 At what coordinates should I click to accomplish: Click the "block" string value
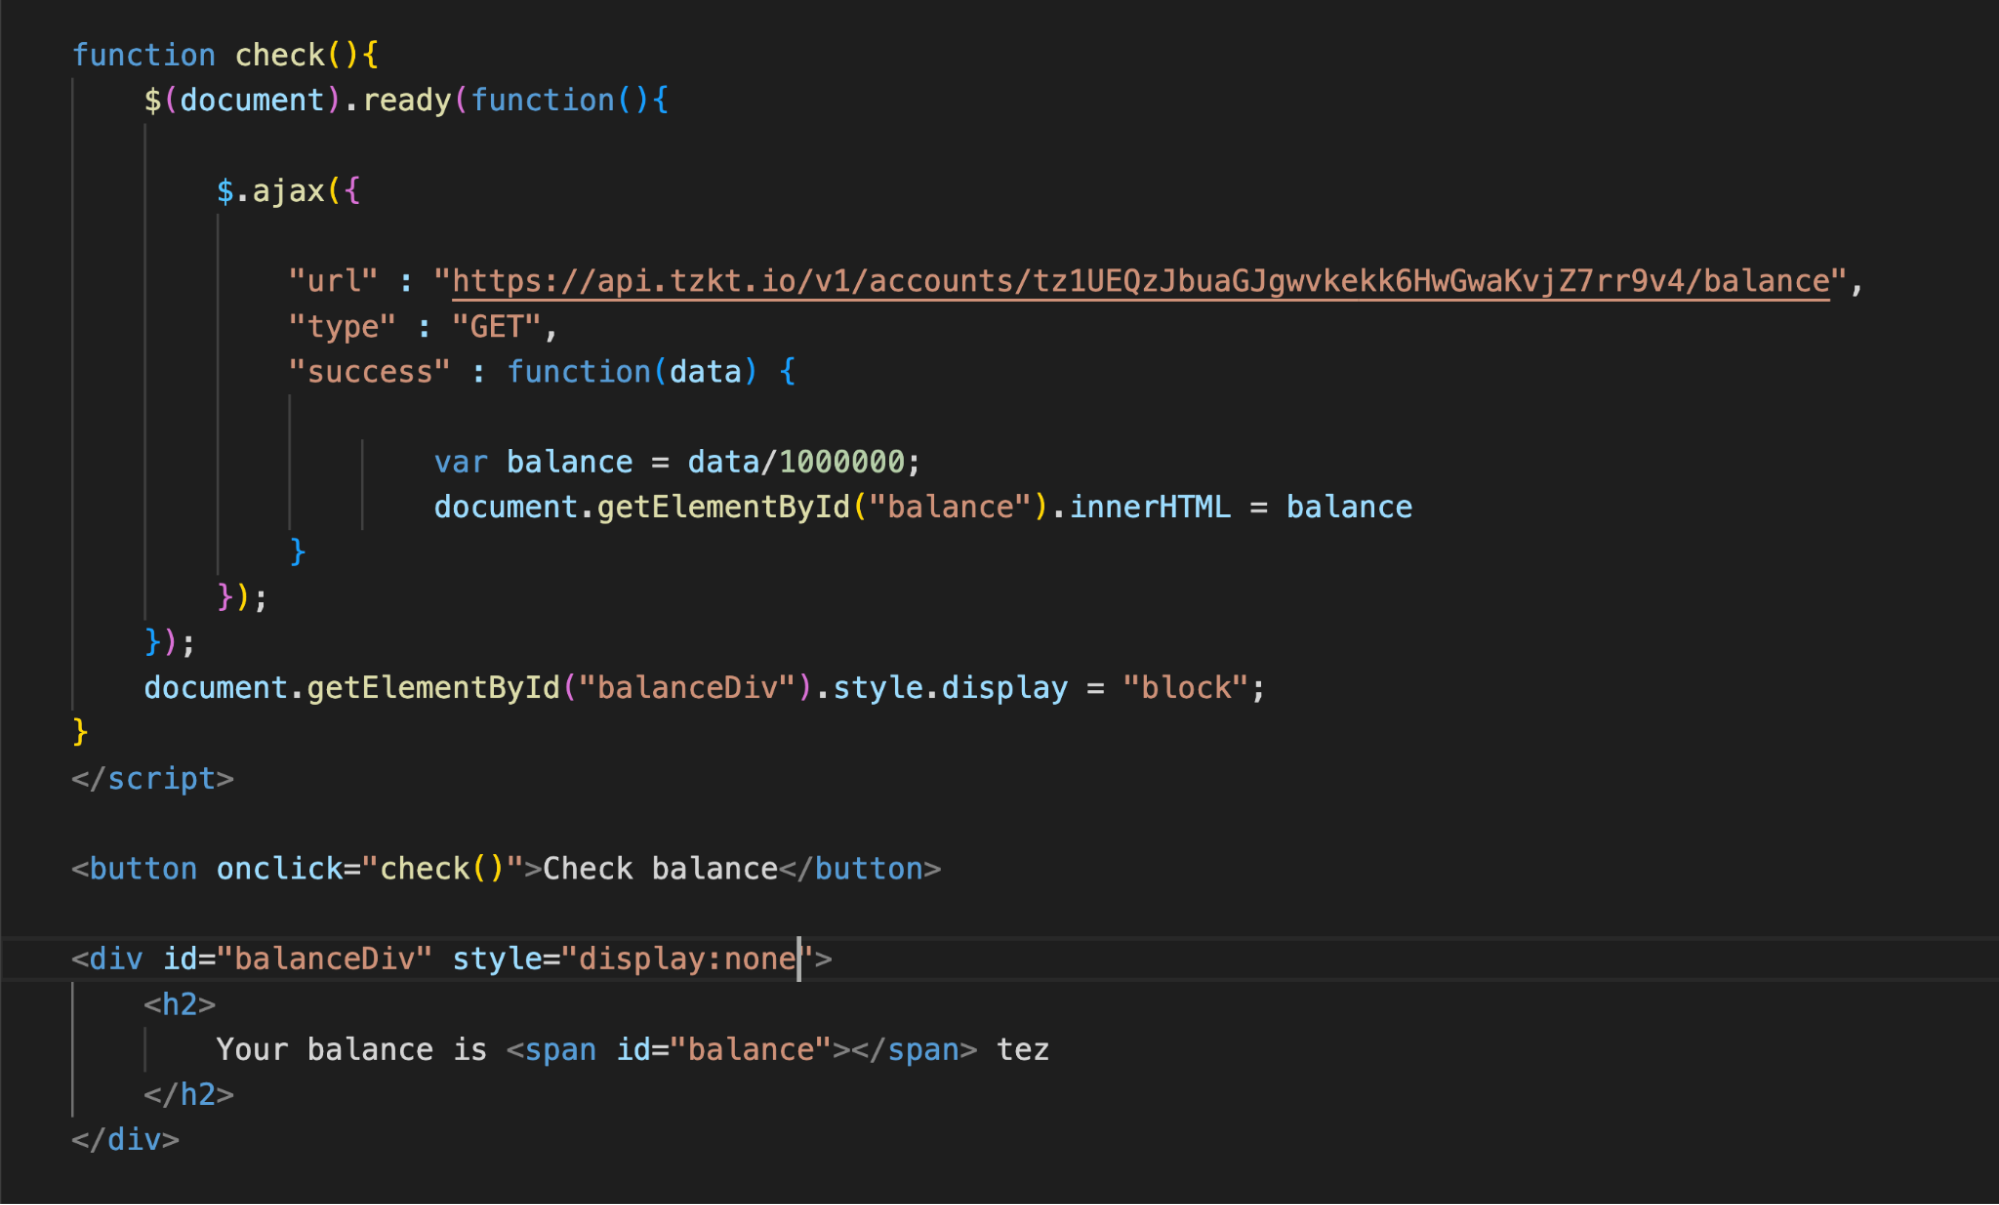[x=1185, y=688]
